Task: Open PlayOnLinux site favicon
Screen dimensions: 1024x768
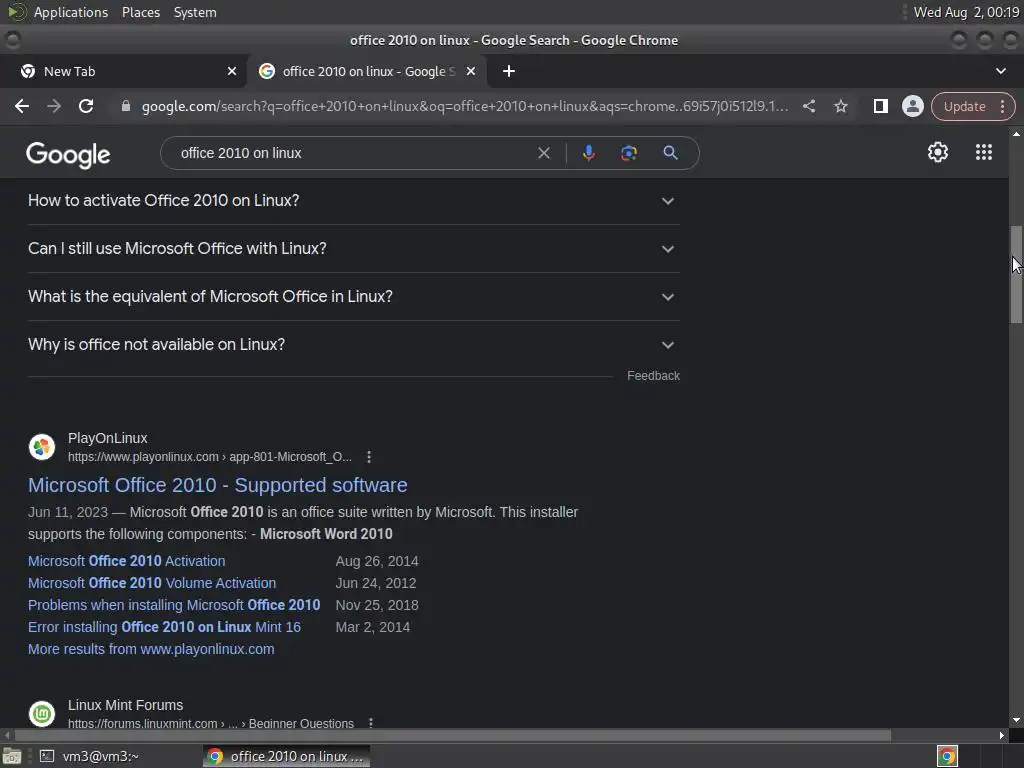Action: tap(42, 447)
